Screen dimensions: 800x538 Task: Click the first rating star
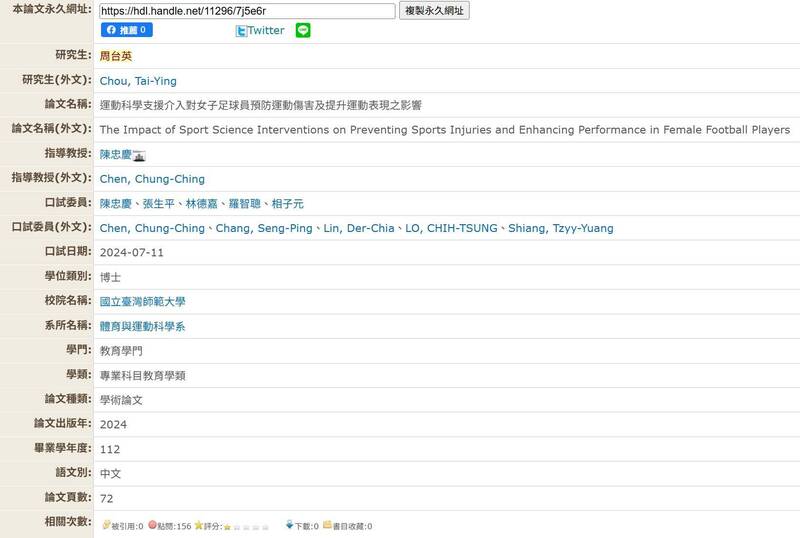(227, 526)
